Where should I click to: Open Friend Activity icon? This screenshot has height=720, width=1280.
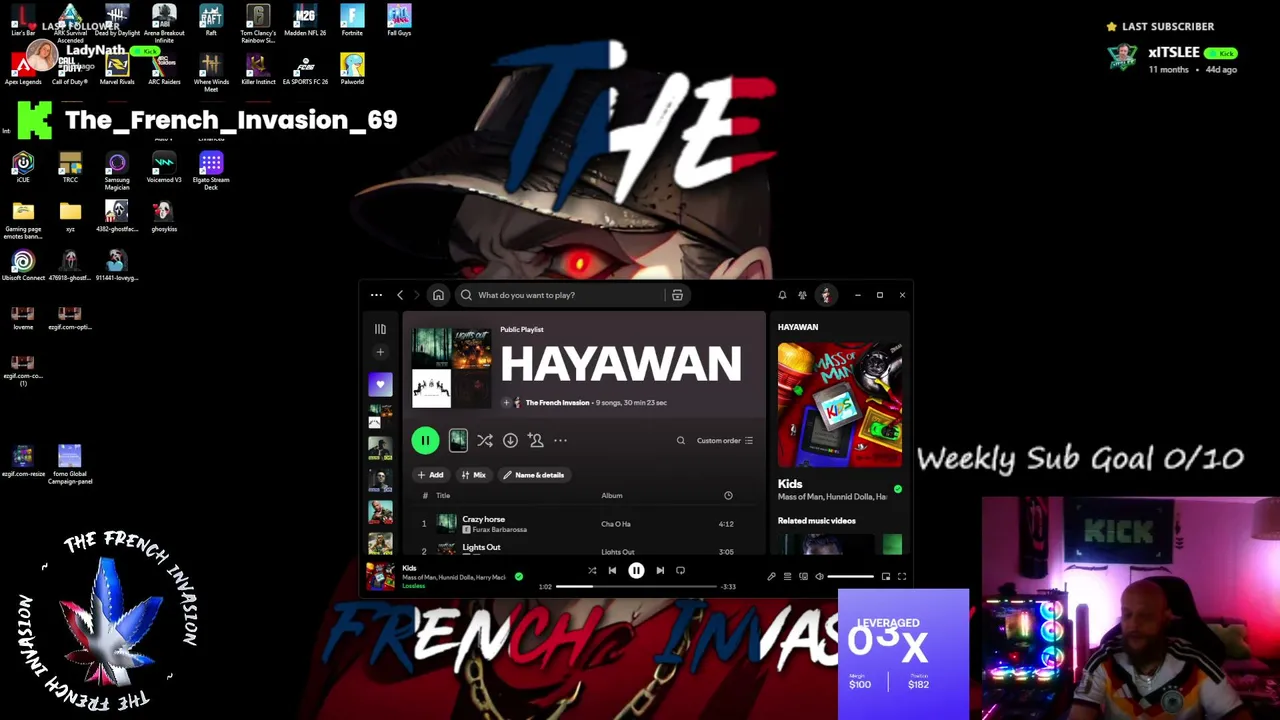click(802, 295)
